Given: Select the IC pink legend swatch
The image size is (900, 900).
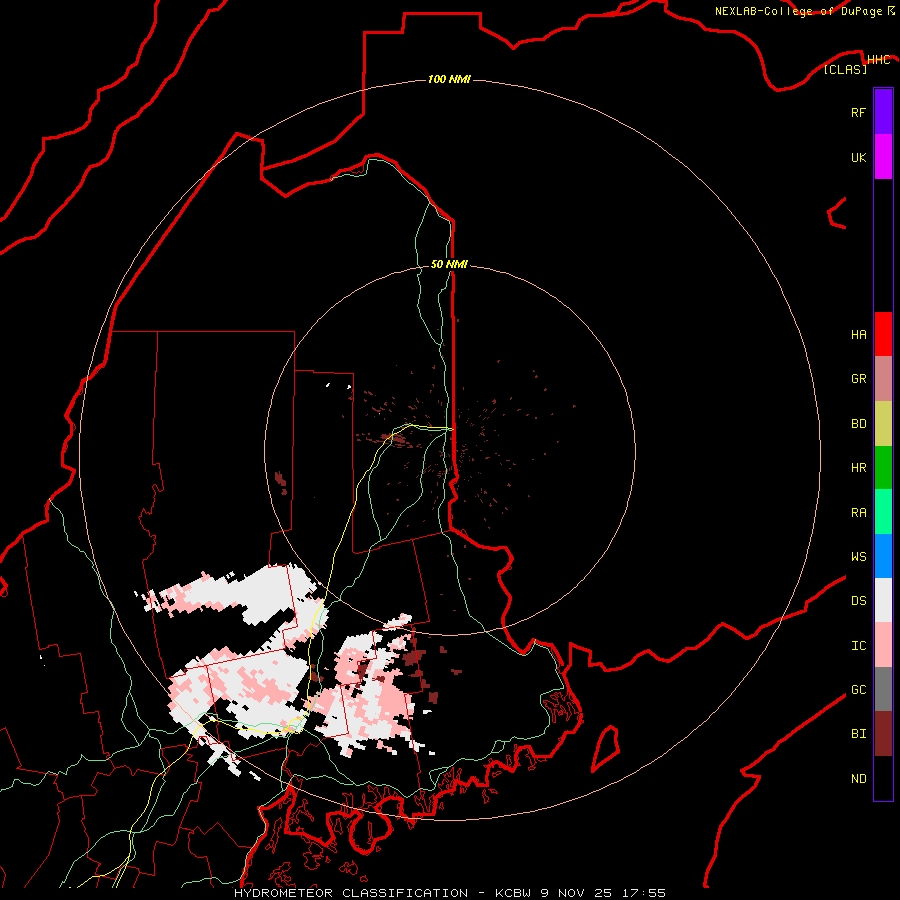Looking at the screenshot, I should pyautogui.click(x=883, y=645).
